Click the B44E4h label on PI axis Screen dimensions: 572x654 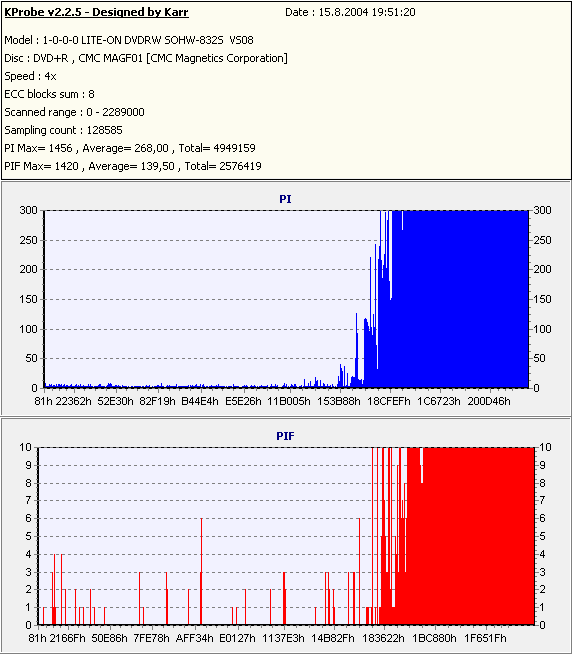(x=200, y=401)
